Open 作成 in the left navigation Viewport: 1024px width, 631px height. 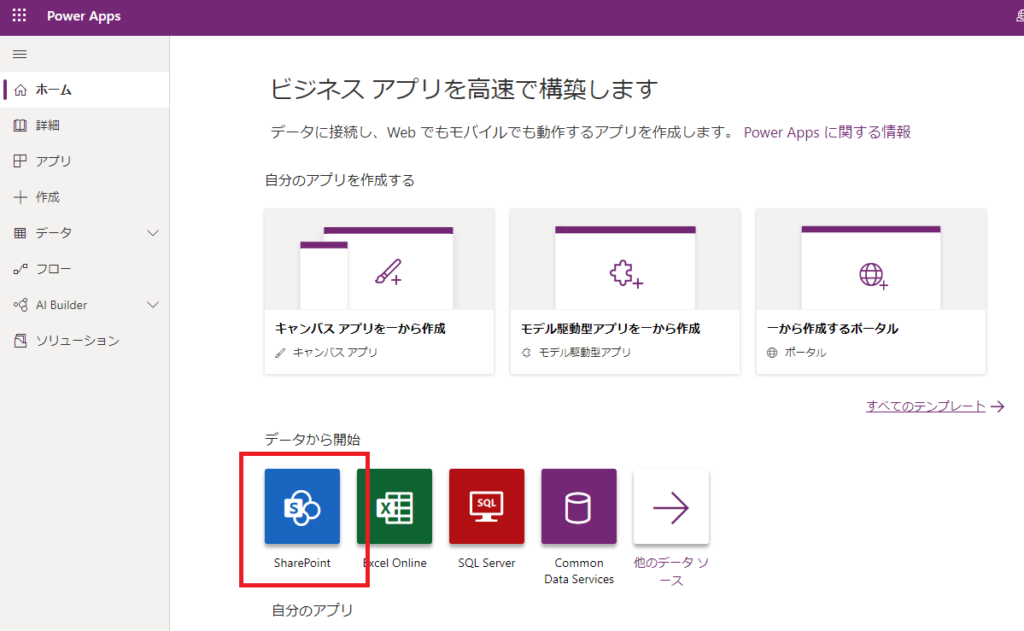(x=52, y=196)
